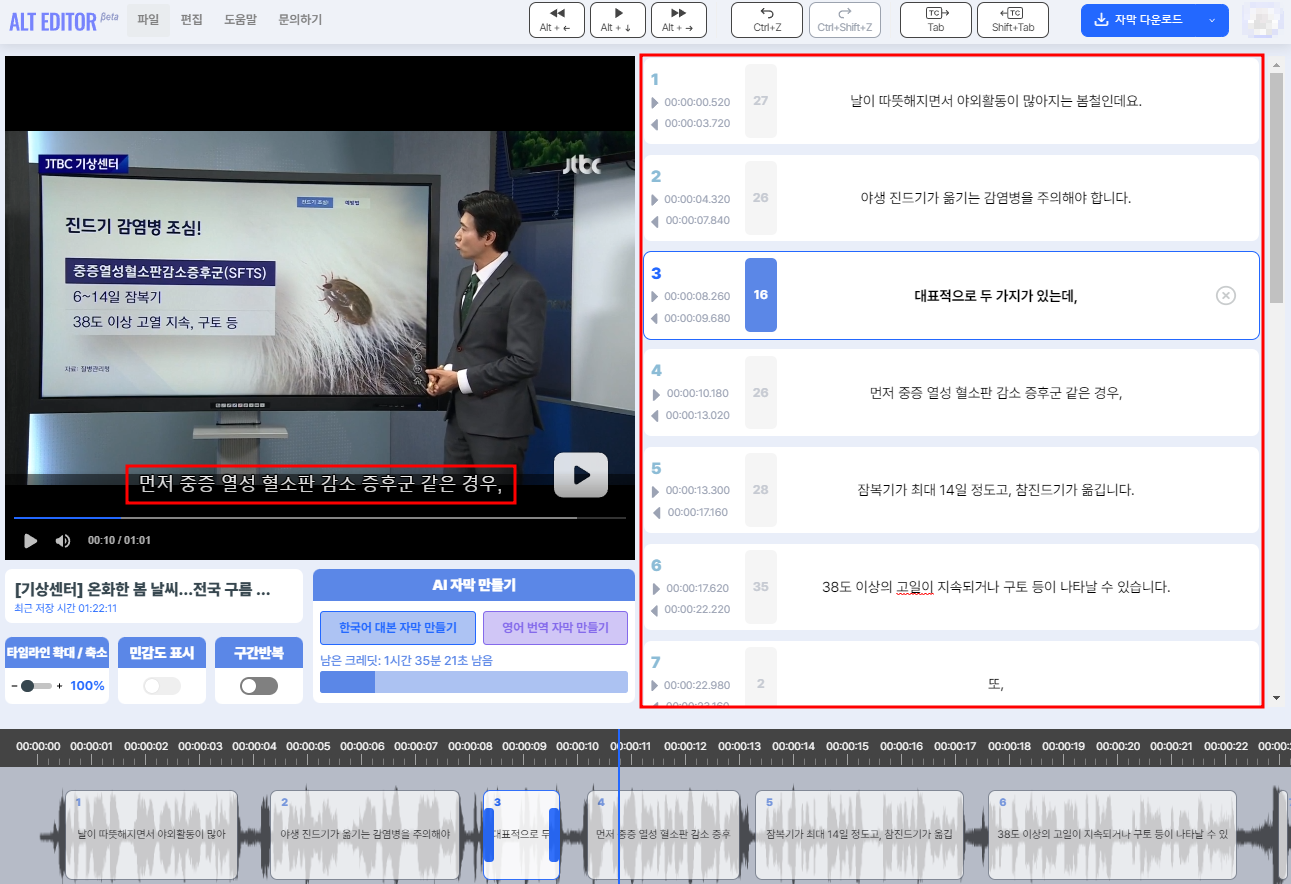
Task: Click subtitle text 대표적으로 두 가지가 있는데,
Action: click(996, 295)
